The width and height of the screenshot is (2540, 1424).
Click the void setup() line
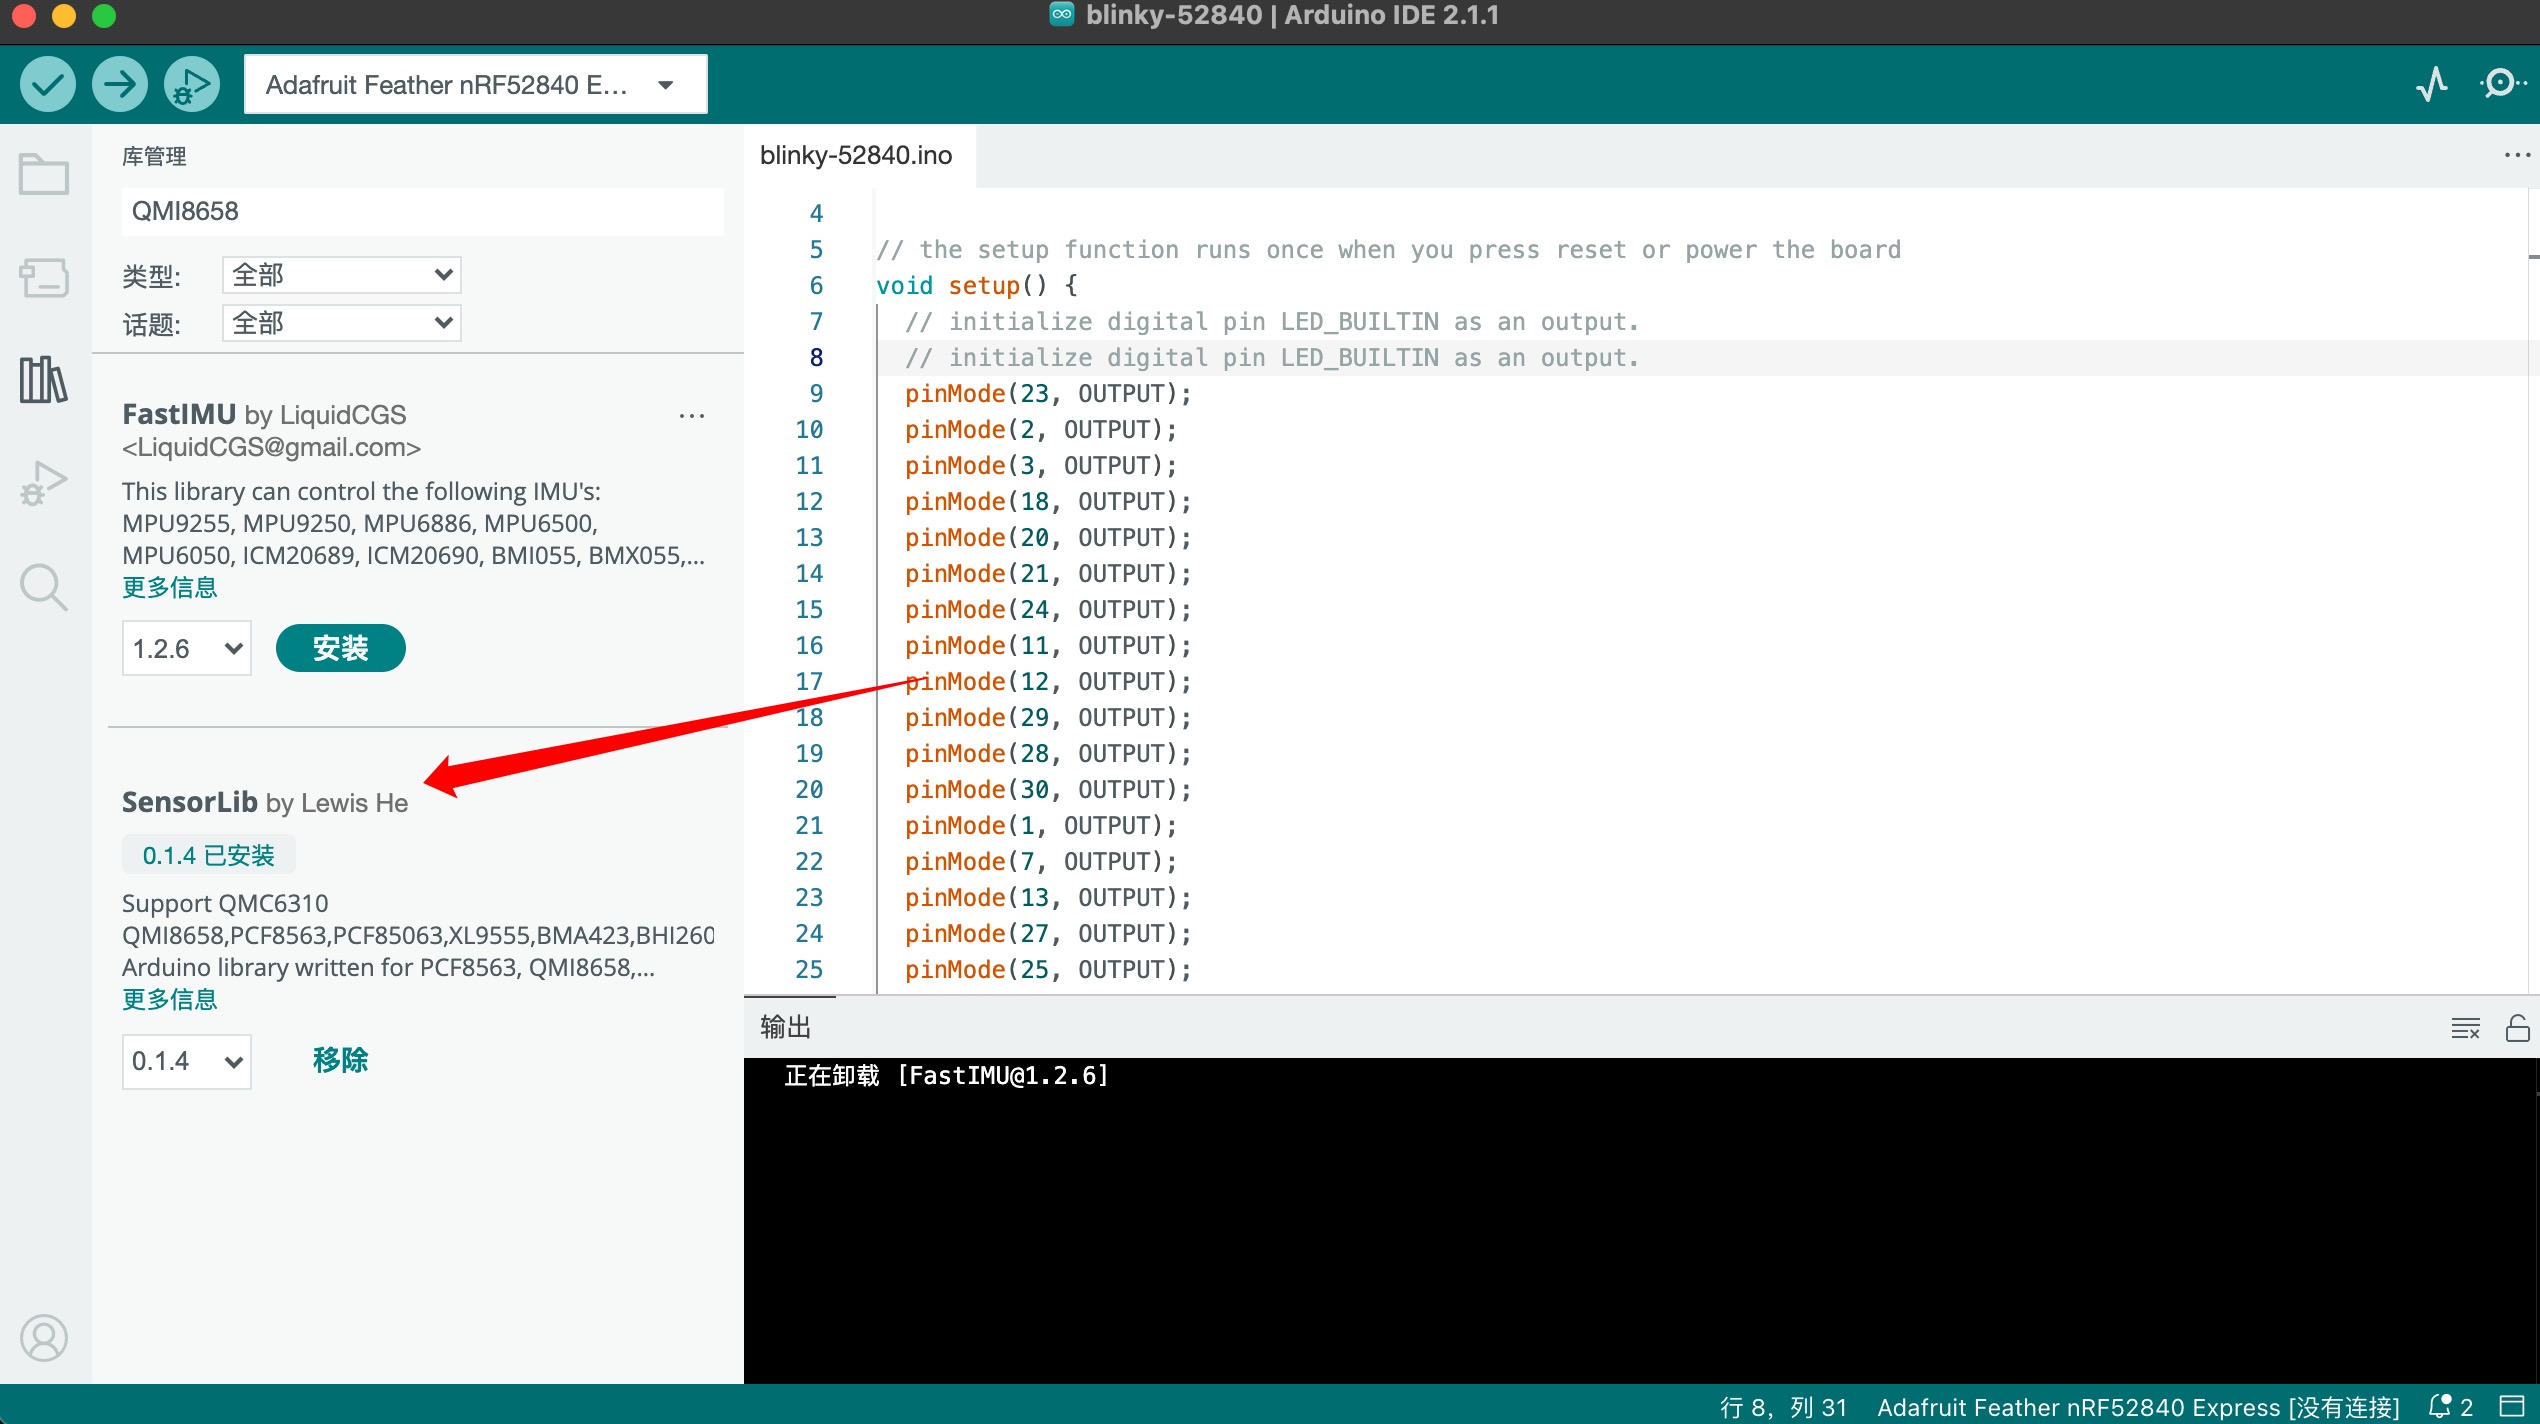(977, 286)
